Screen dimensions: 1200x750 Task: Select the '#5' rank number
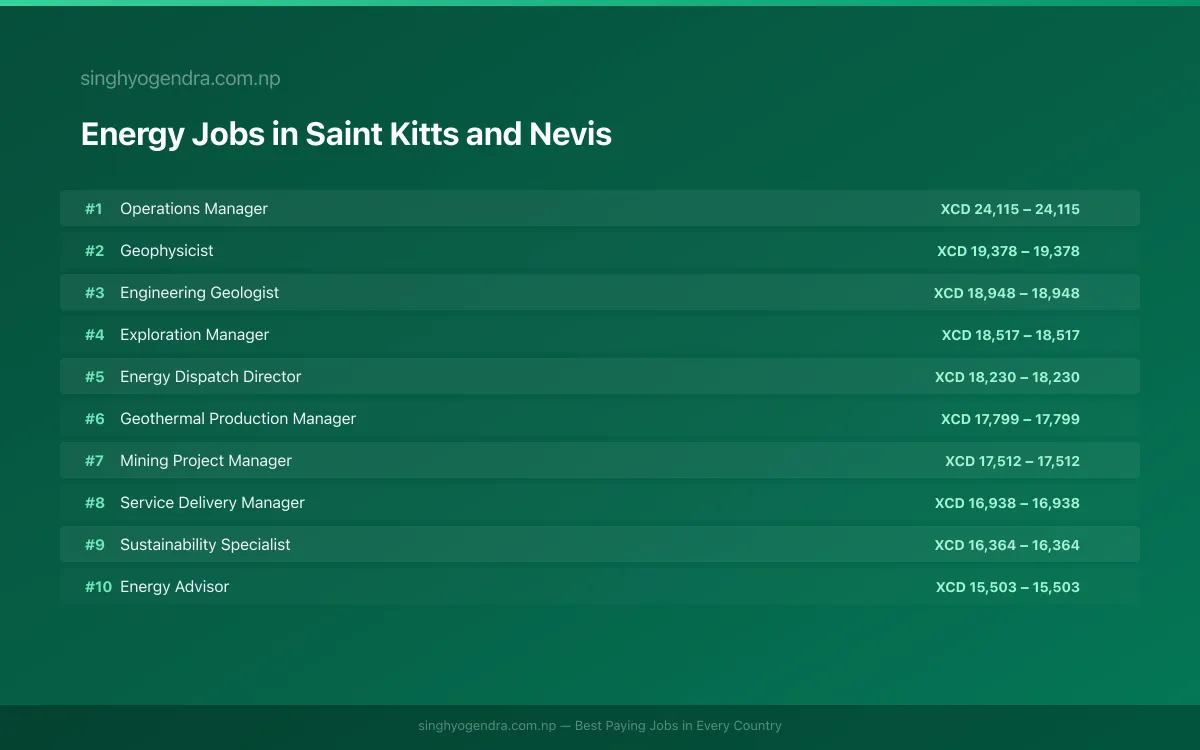[94, 377]
